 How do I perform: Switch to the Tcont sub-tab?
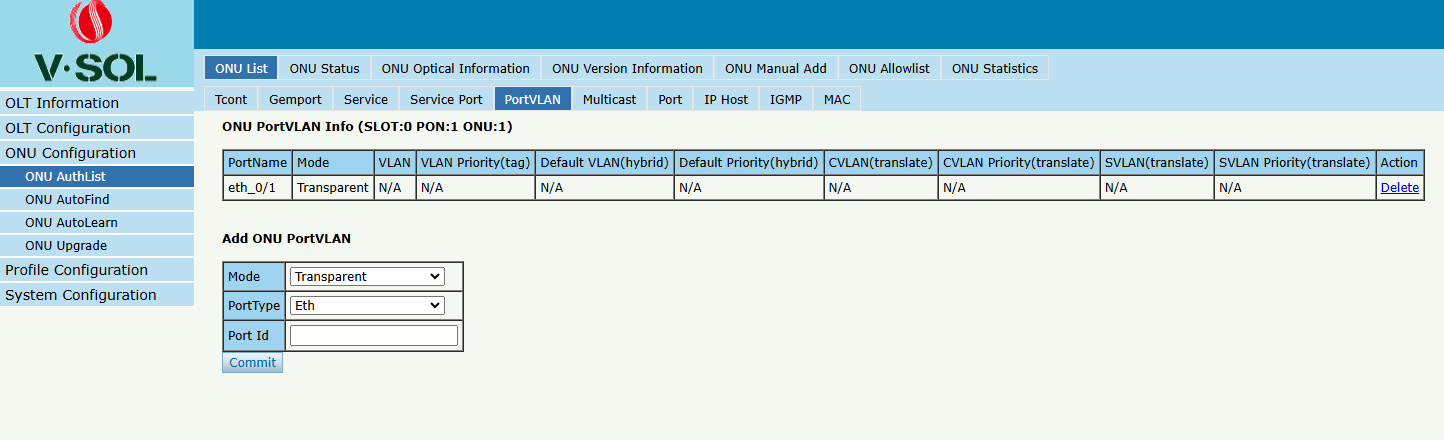pyautogui.click(x=231, y=99)
